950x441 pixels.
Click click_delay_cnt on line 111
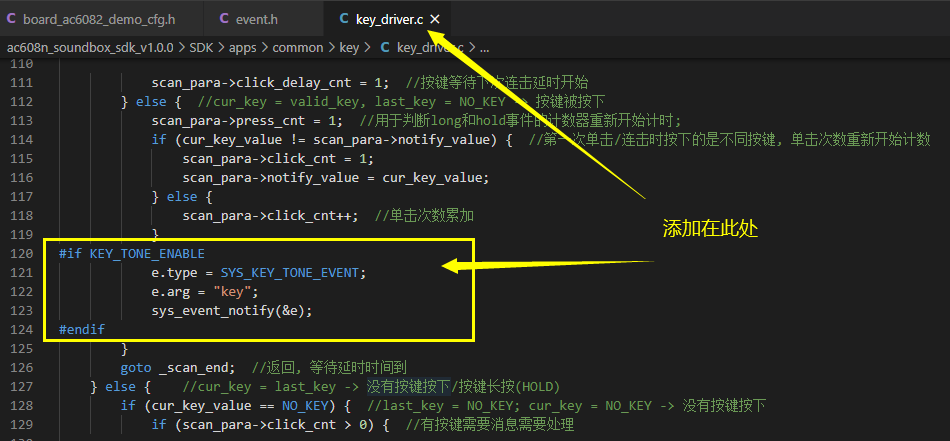(294, 82)
